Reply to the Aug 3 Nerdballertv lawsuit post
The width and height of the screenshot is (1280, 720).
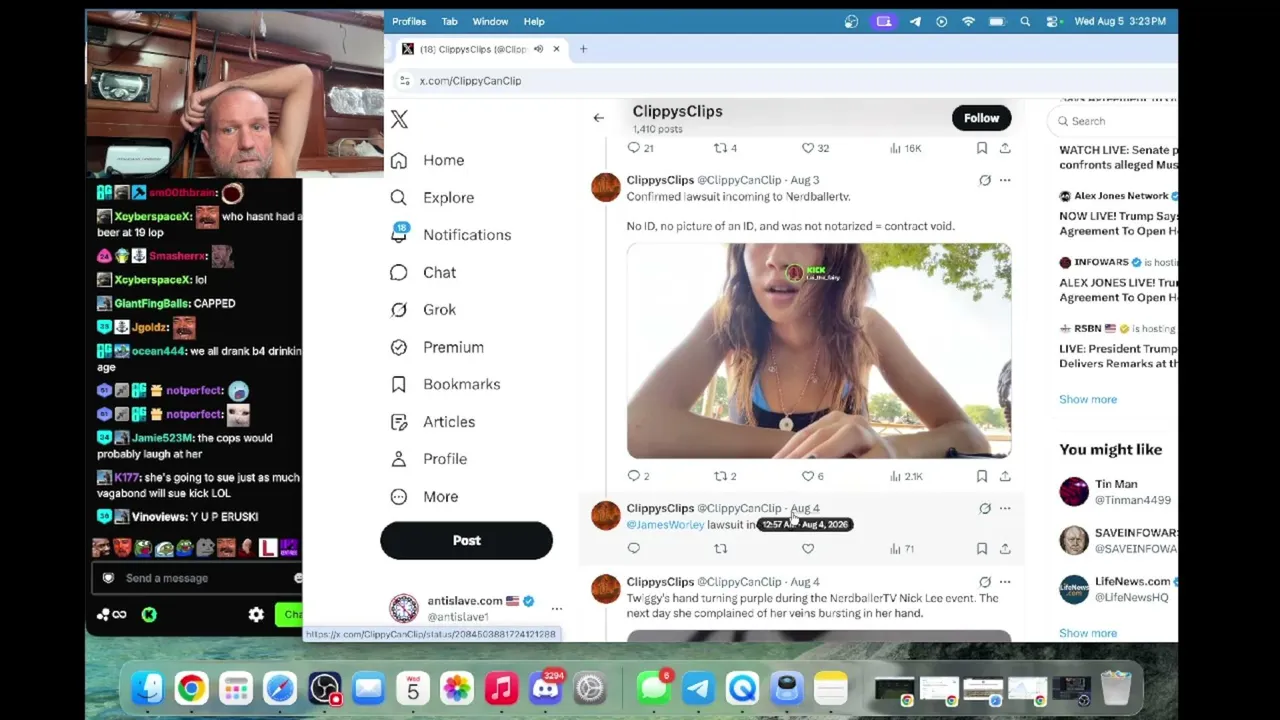tap(633, 476)
